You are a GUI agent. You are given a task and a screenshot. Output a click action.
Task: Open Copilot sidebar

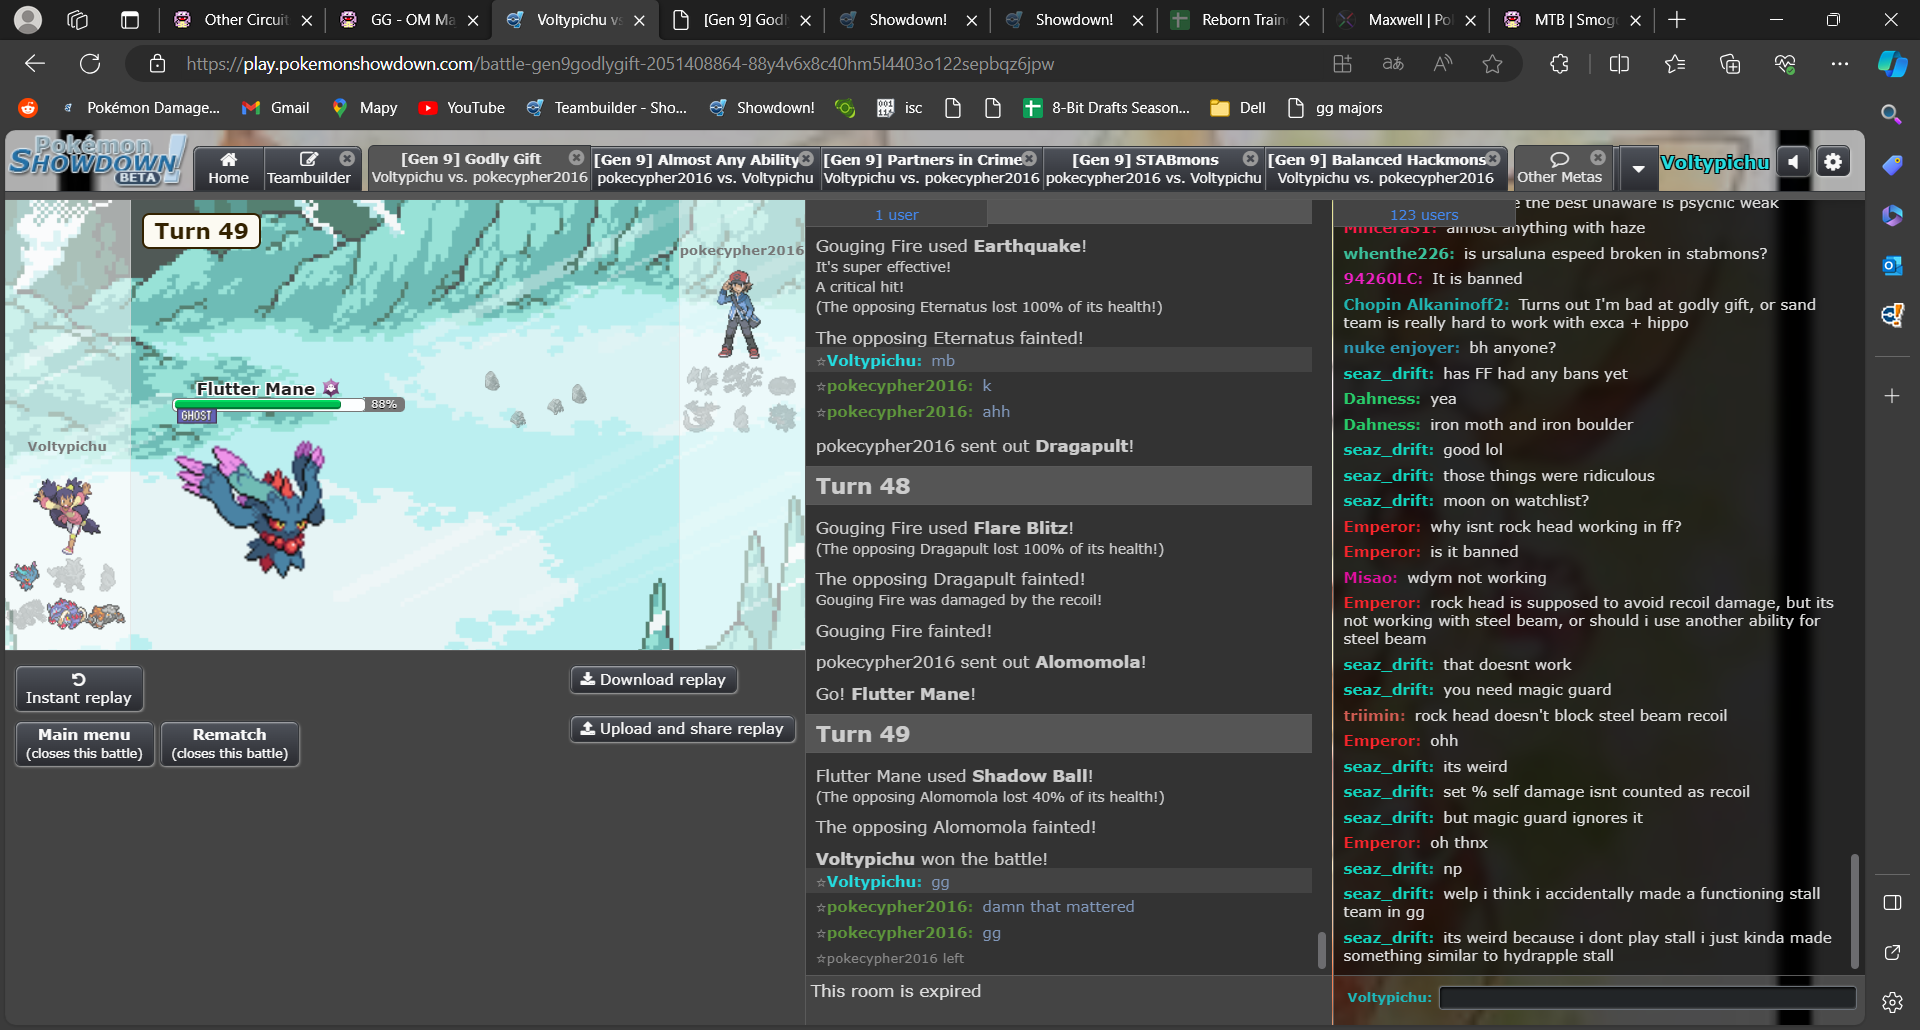(1892, 64)
